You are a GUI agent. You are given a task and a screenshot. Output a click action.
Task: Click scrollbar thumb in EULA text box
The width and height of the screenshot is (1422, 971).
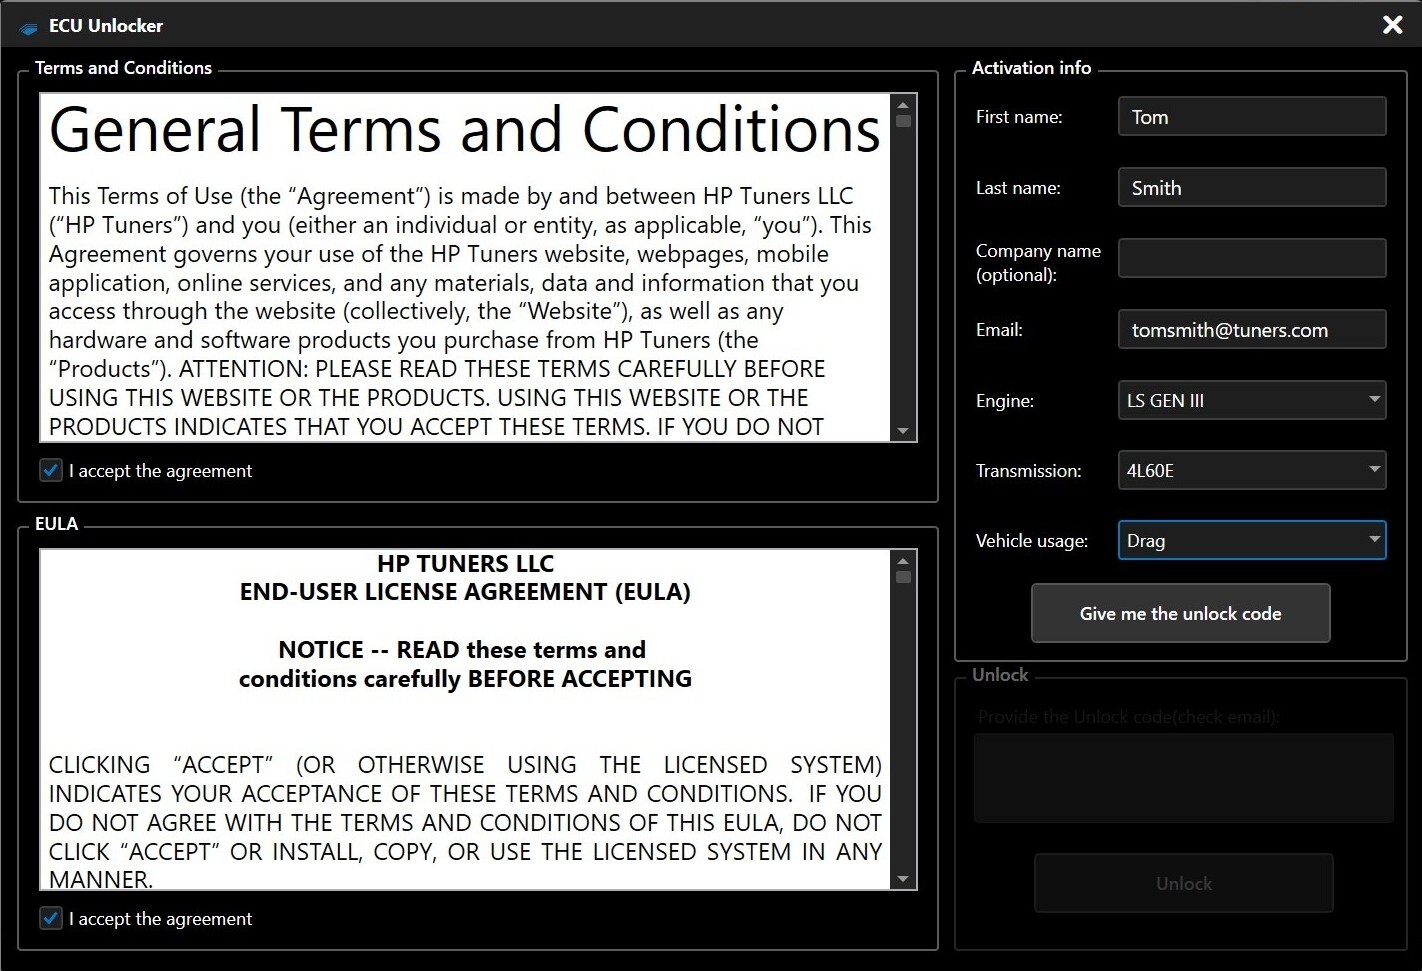click(903, 577)
